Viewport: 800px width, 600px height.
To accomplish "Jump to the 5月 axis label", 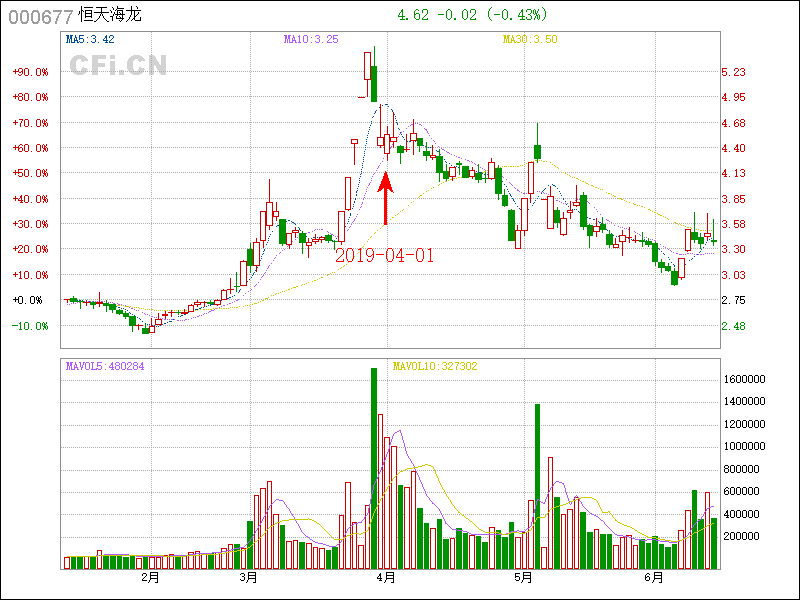I will [x=522, y=578].
